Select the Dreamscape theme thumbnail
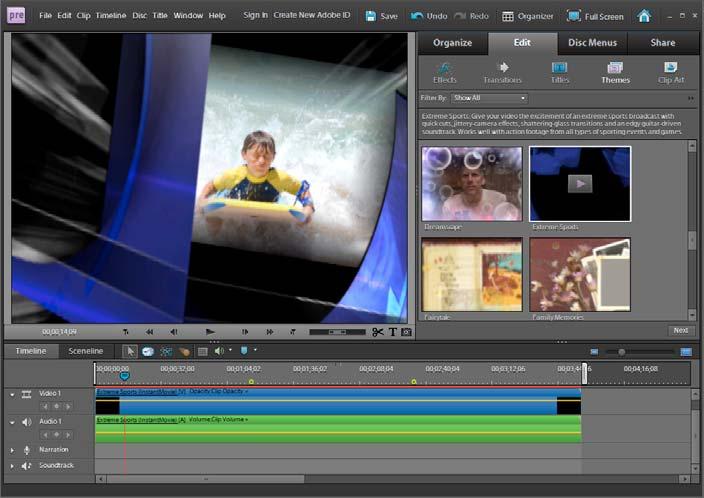Screen dimensions: 704x498 click(472, 184)
